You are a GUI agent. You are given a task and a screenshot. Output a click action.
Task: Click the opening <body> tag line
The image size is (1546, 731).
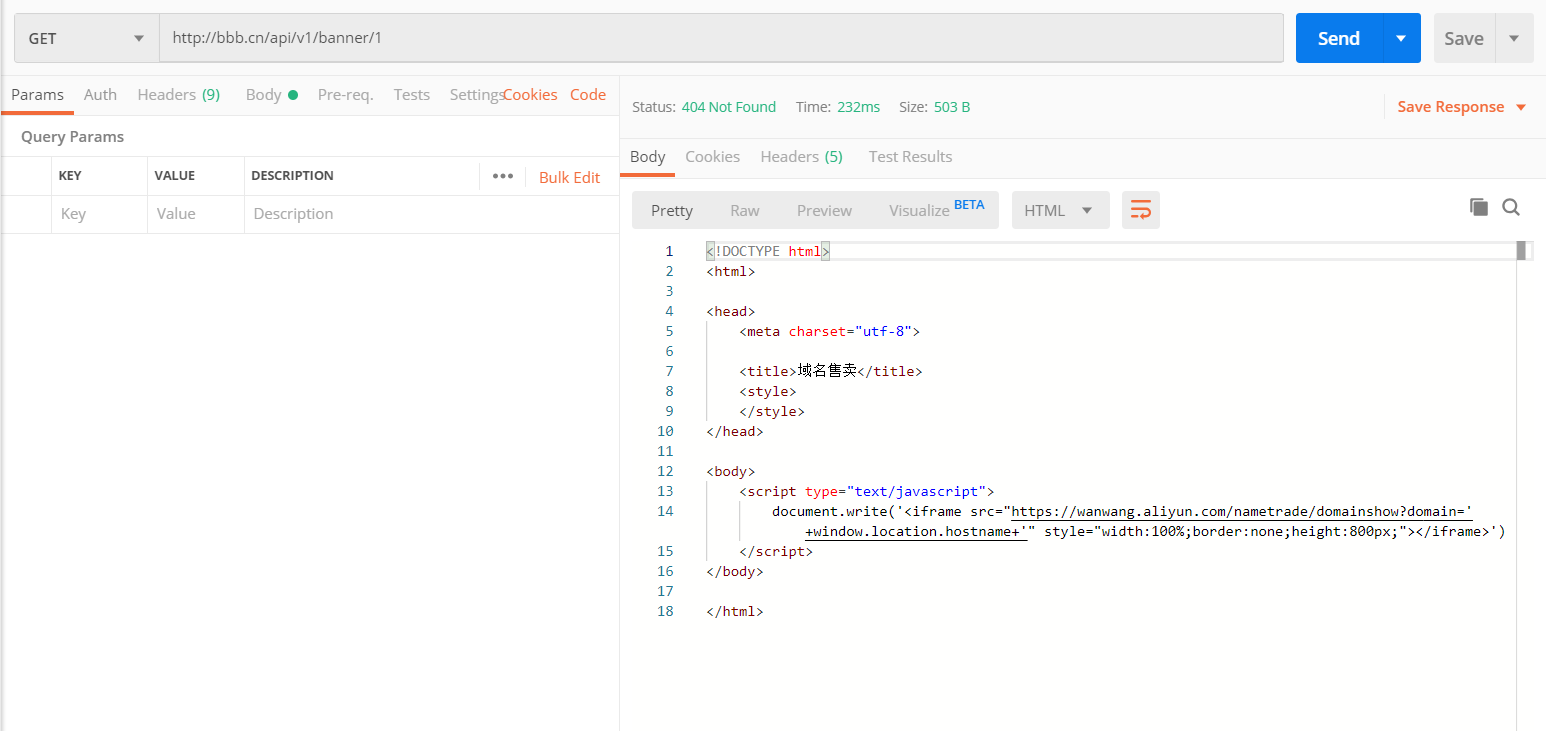click(x=730, y=471)
